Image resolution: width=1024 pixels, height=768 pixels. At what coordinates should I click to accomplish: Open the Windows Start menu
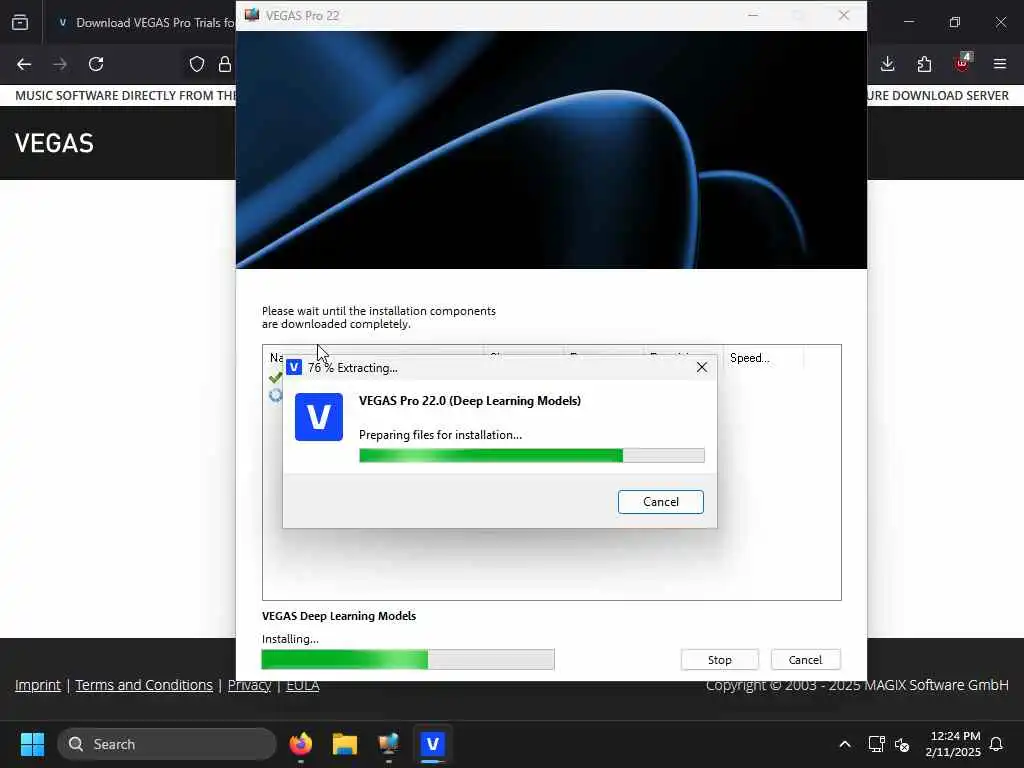coord(32,744)
